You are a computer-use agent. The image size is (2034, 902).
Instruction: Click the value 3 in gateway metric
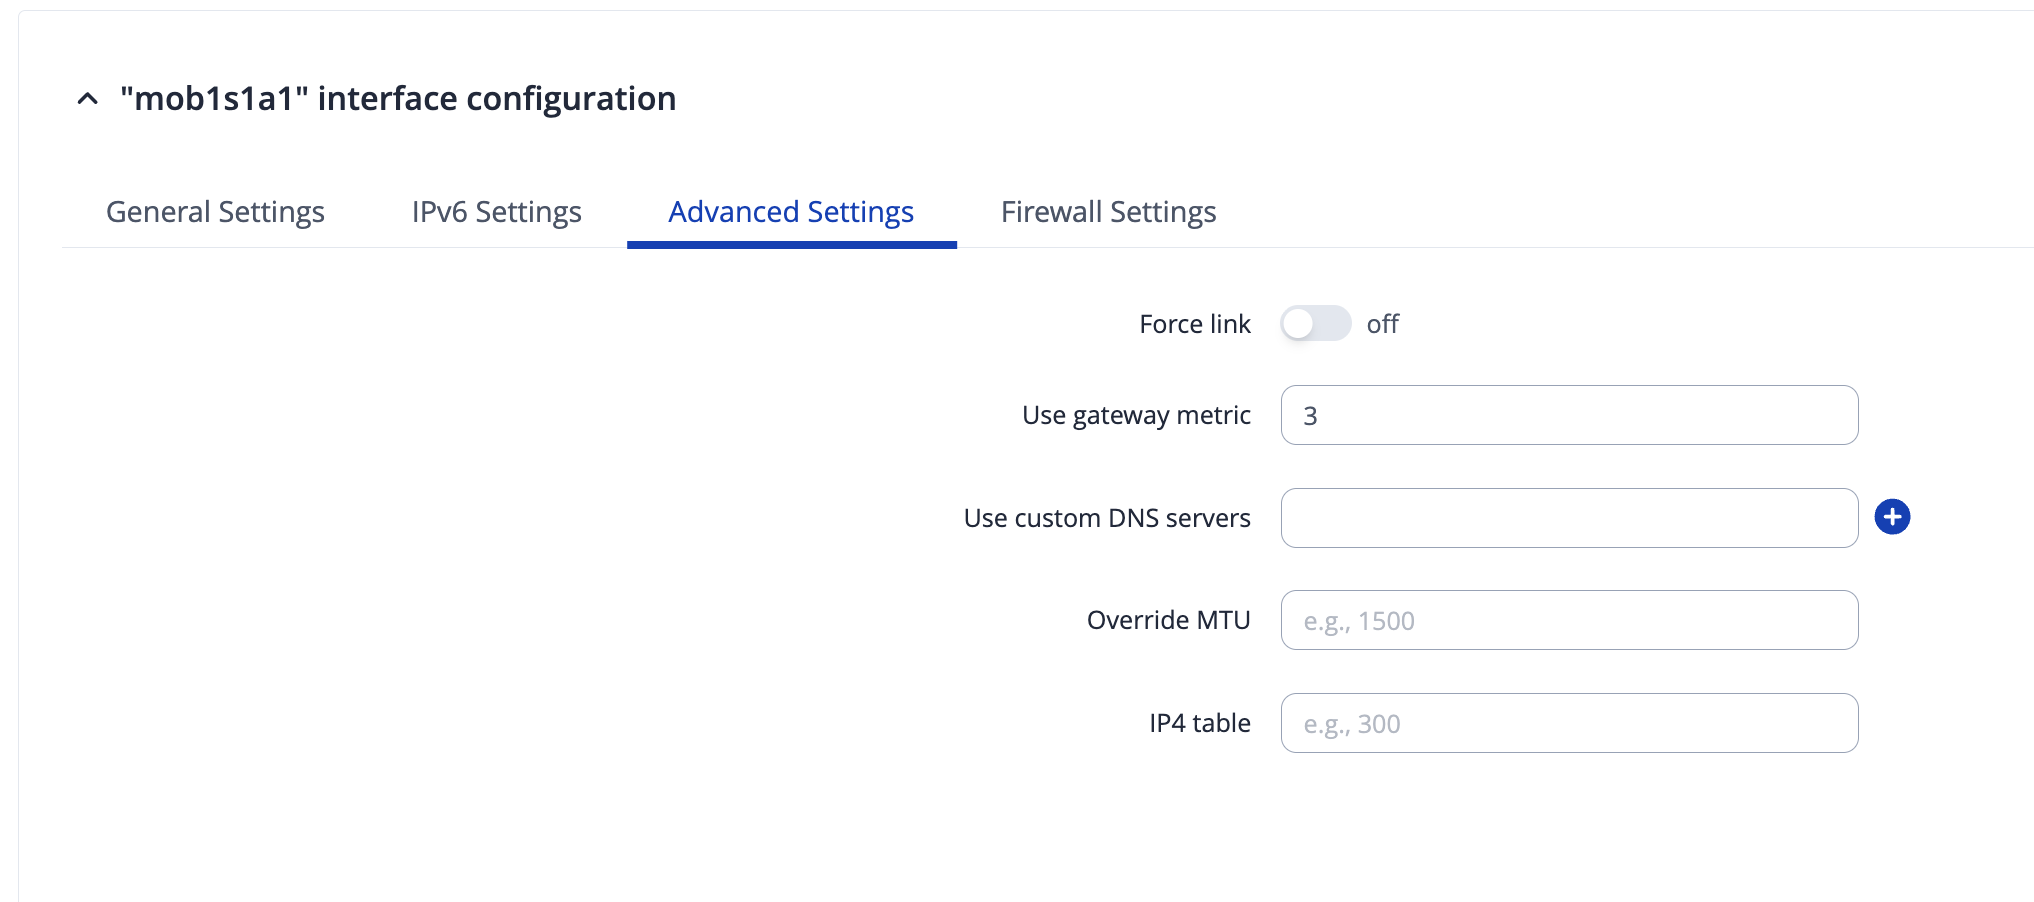click(1310, 416)
